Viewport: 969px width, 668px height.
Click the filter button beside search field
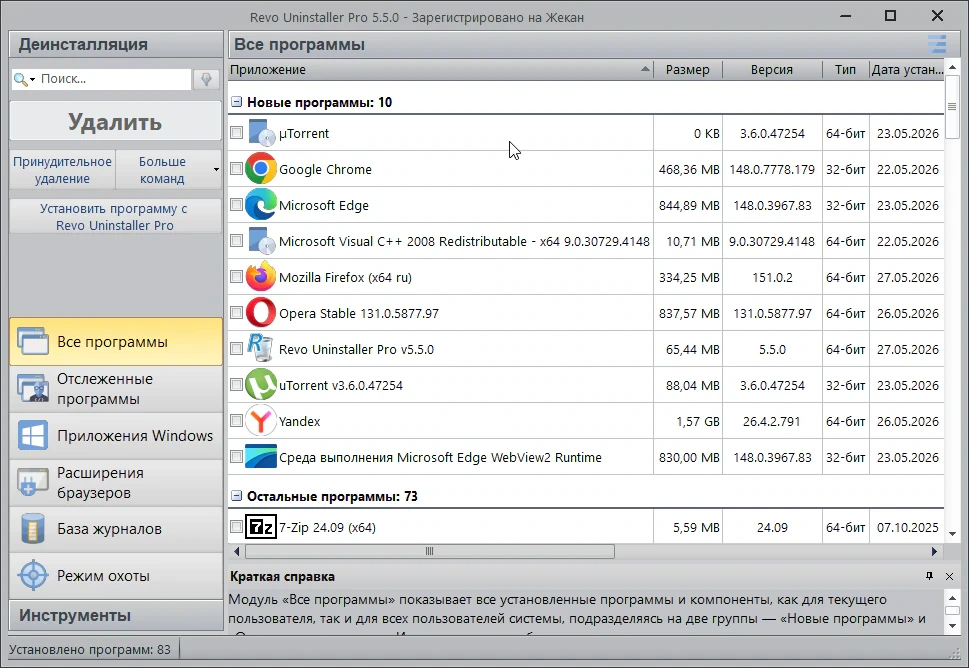coord(206,79)
